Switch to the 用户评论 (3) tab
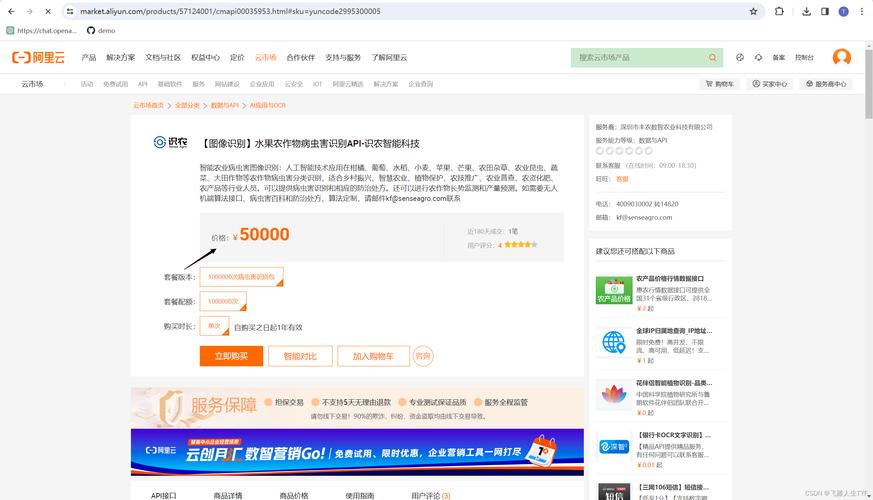Viewport: 873px width, 500px height. click(430, 495)
